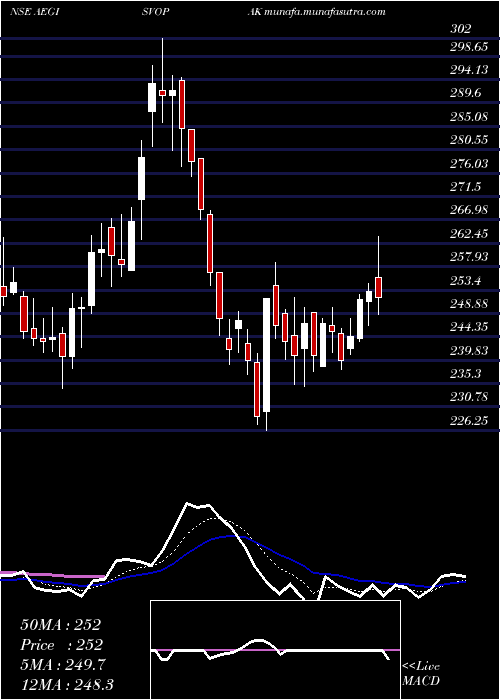Click the 262.45 price axis label
Image resolution: width=500 pixels, height=700 pixels.
(469, 233)
